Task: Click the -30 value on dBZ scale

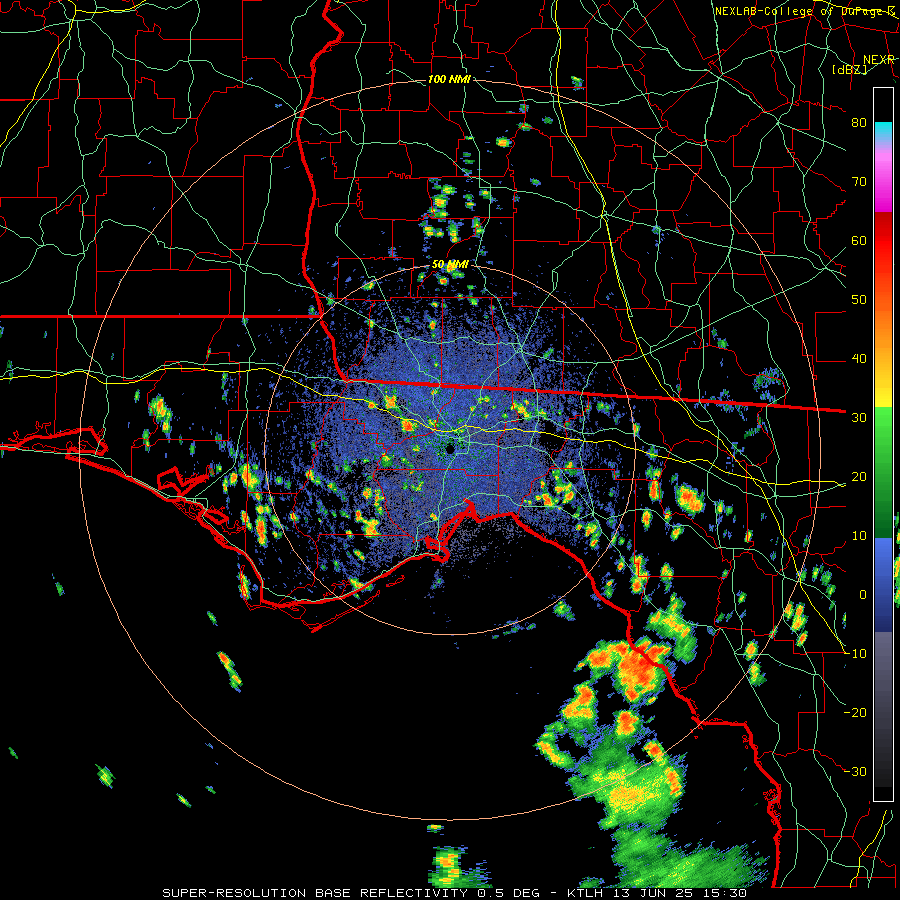Action: (x=856, y=771)
